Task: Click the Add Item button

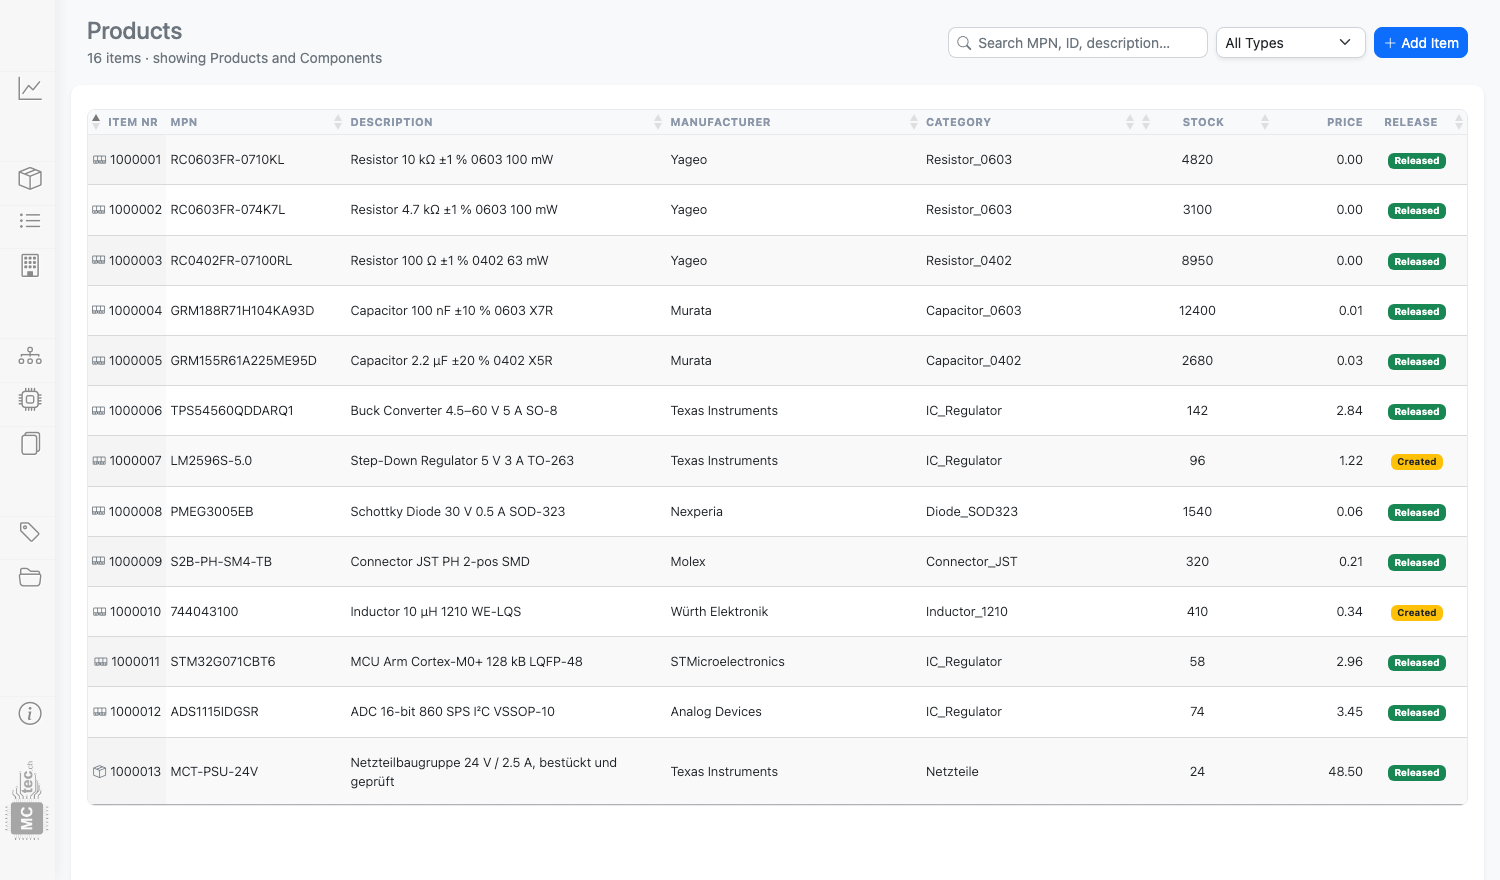Action: pos(1421,43)
